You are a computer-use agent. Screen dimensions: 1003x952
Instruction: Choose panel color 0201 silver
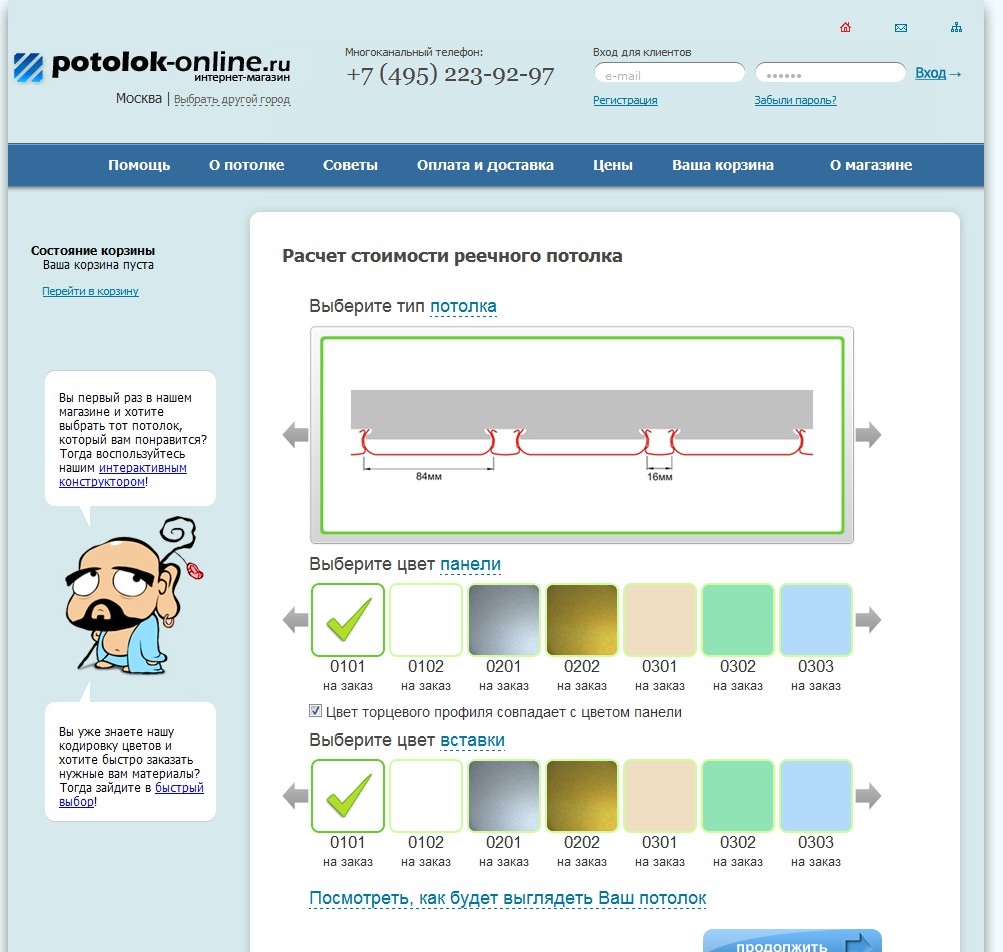coord(504,619)
